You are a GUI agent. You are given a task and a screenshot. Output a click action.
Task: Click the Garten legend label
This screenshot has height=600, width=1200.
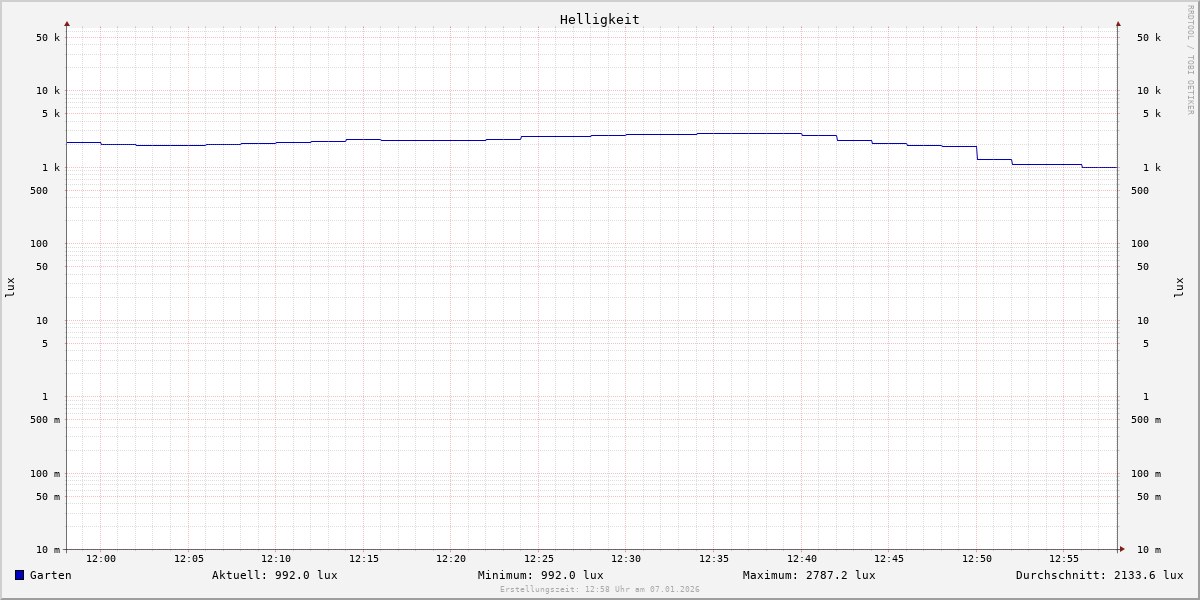pyautogui.click(x=51, y=575)
